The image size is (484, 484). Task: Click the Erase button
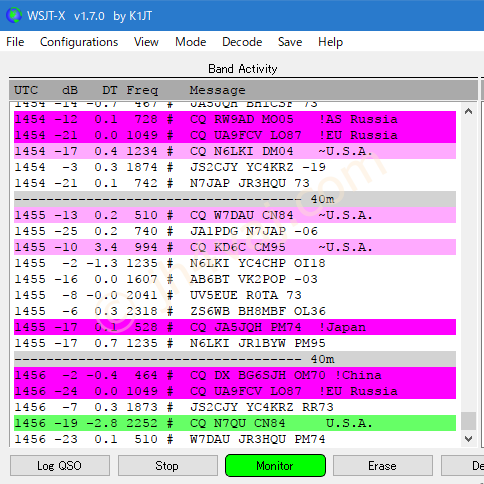(383, 466)
